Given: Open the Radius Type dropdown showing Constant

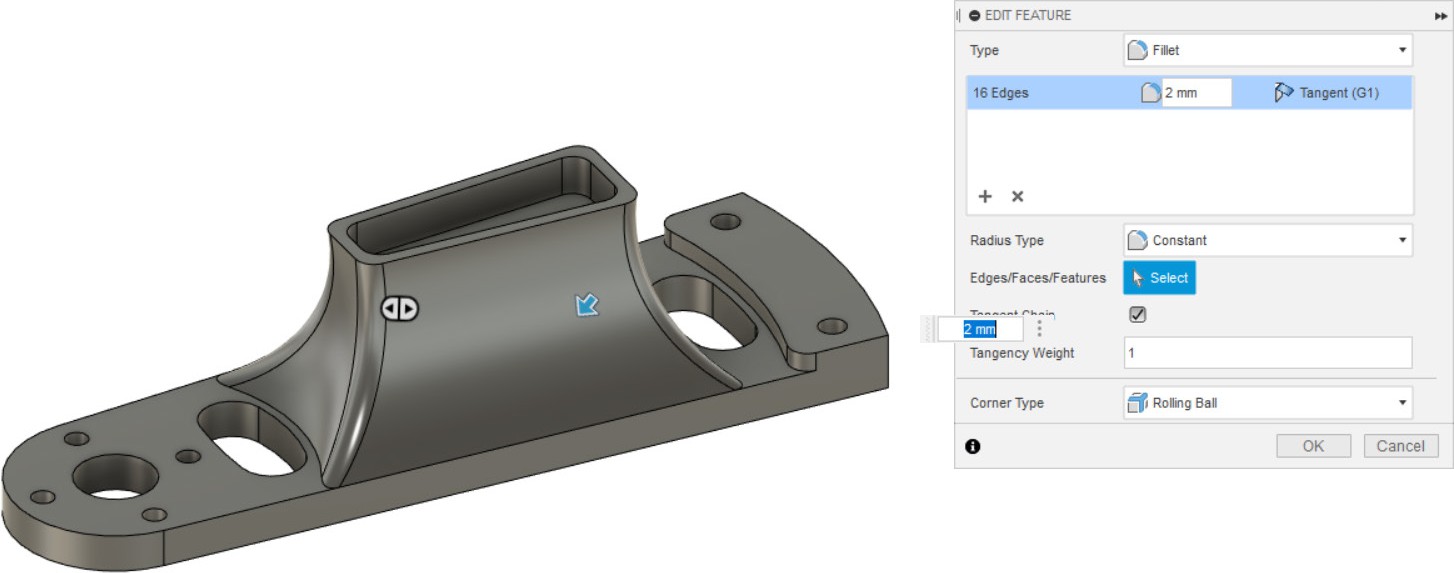Looking at the screenshot, I should pos(1267,240).
